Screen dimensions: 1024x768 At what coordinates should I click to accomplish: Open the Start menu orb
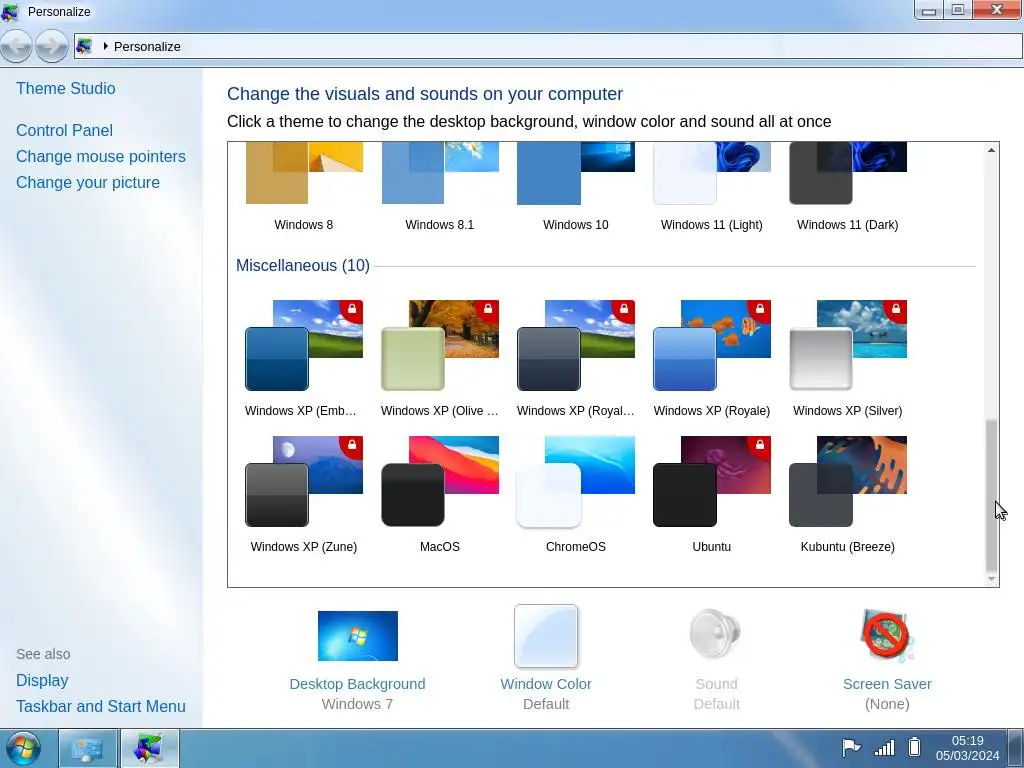(x=24, y=748)
